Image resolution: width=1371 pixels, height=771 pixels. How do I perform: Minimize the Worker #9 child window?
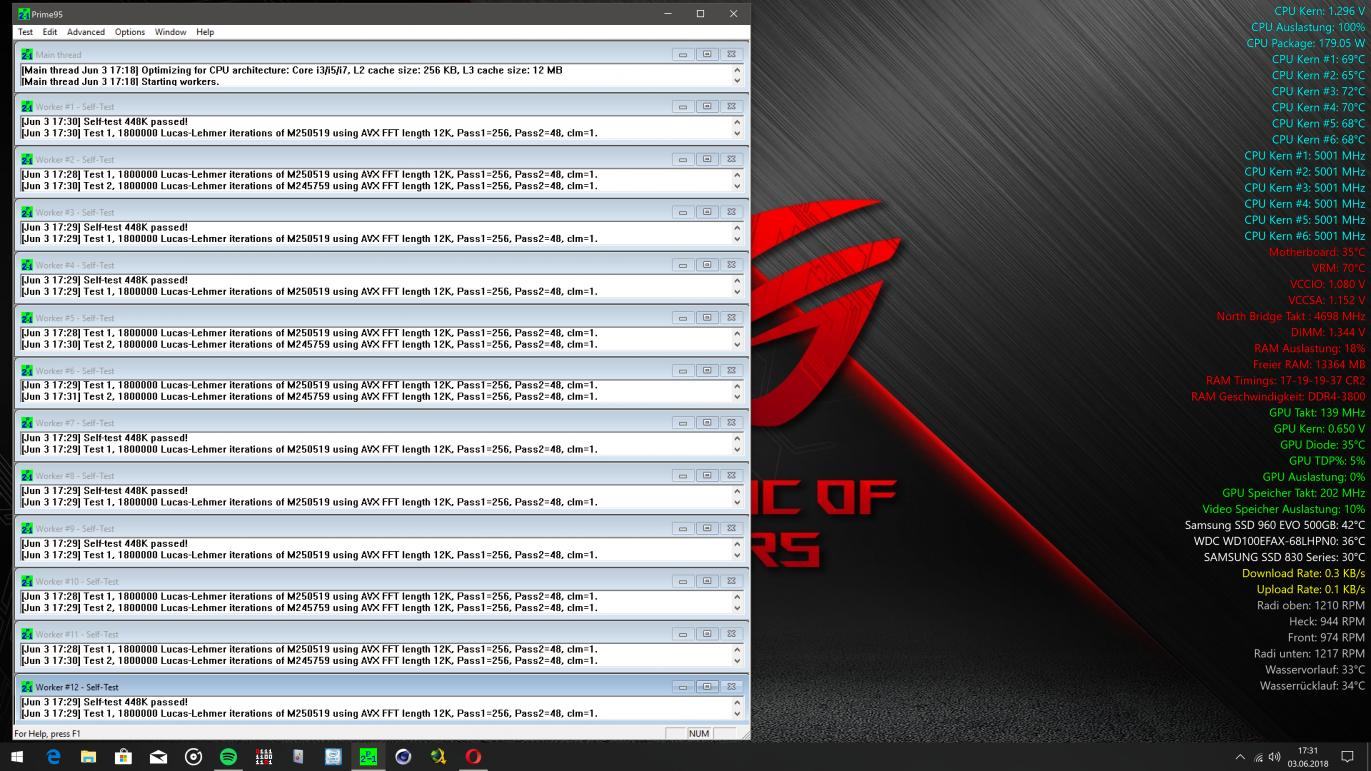click(683, 528)
